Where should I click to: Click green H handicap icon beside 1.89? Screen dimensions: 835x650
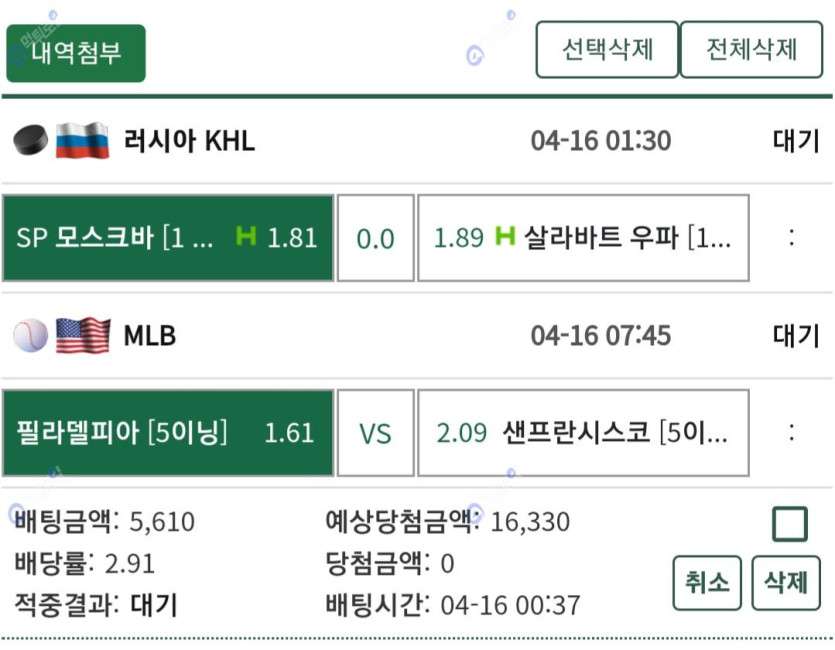505,236
